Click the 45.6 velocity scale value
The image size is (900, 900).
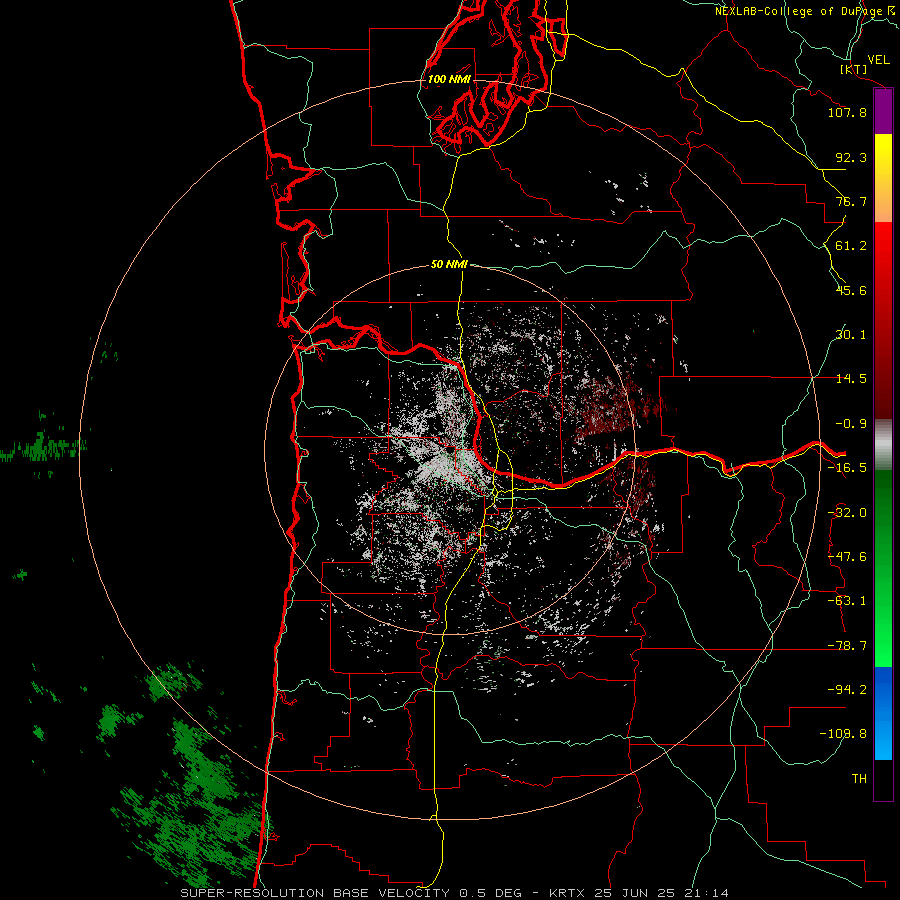tap(851, 290)
